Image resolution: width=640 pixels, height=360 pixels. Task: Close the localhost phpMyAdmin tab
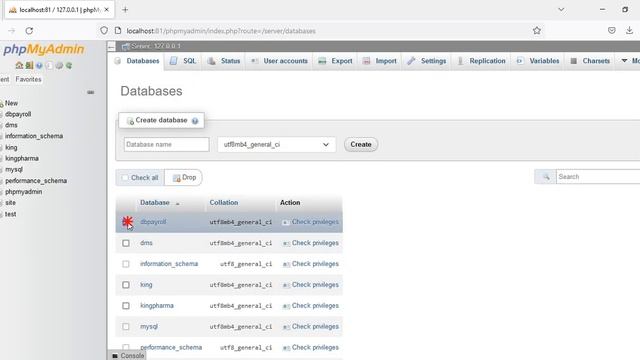107,9
